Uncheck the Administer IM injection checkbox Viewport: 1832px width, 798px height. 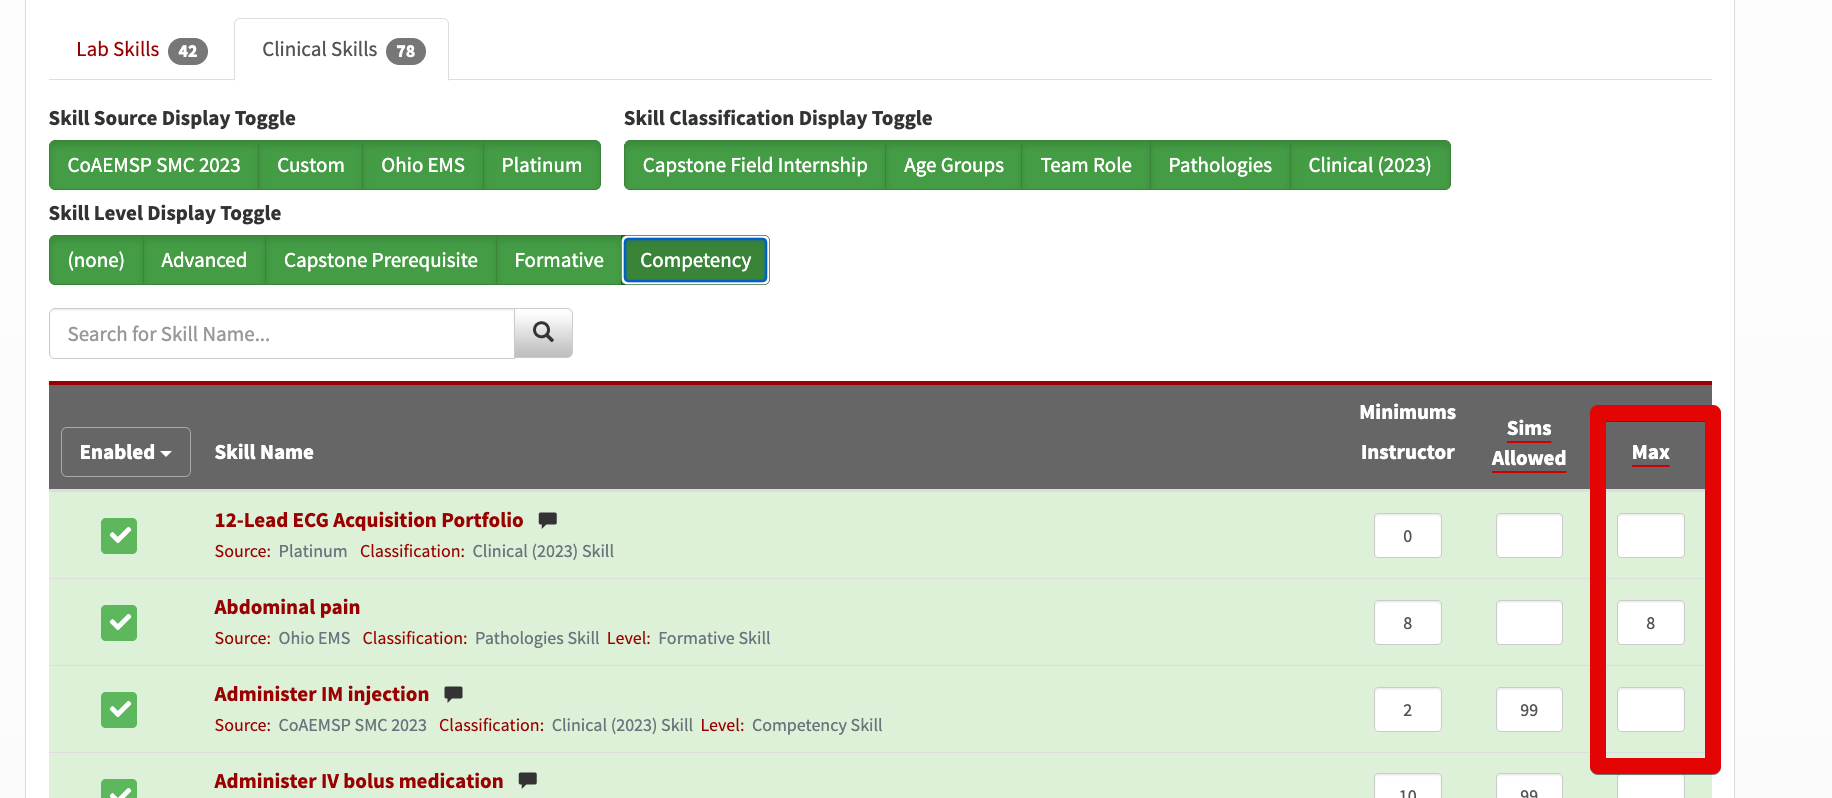tap(119, 710)
